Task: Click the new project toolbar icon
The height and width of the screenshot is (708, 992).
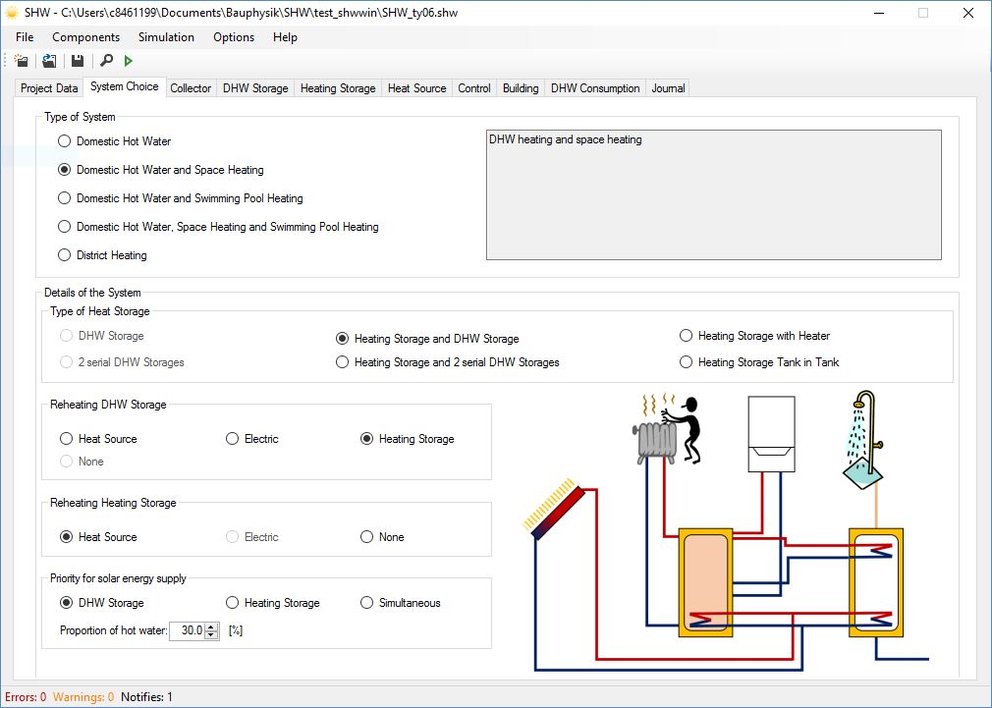Action: point(21,61)
